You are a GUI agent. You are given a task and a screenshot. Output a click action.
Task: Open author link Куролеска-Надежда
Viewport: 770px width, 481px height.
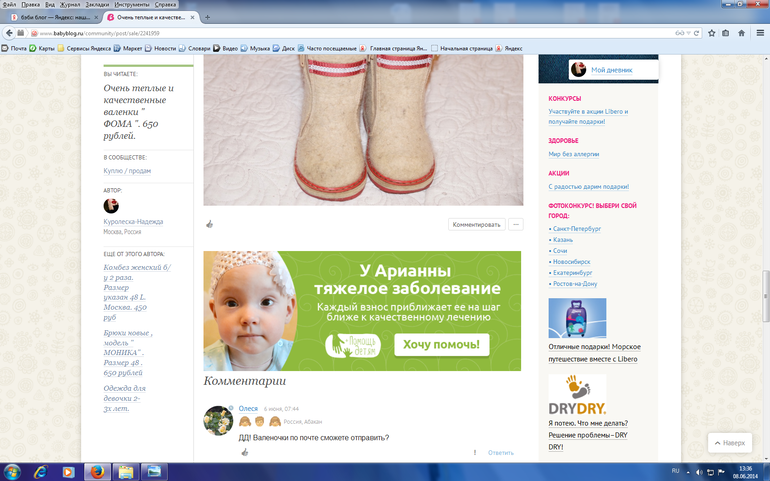[133, 222]
